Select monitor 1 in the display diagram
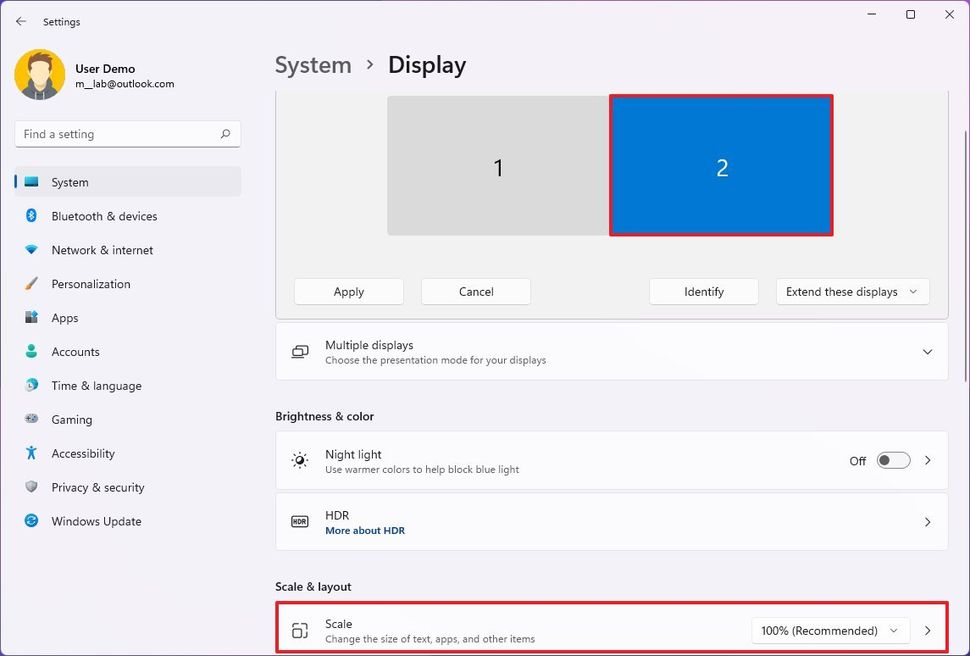Image resolution: width=970 pixels, height=656 pixels. coord(497,167)
